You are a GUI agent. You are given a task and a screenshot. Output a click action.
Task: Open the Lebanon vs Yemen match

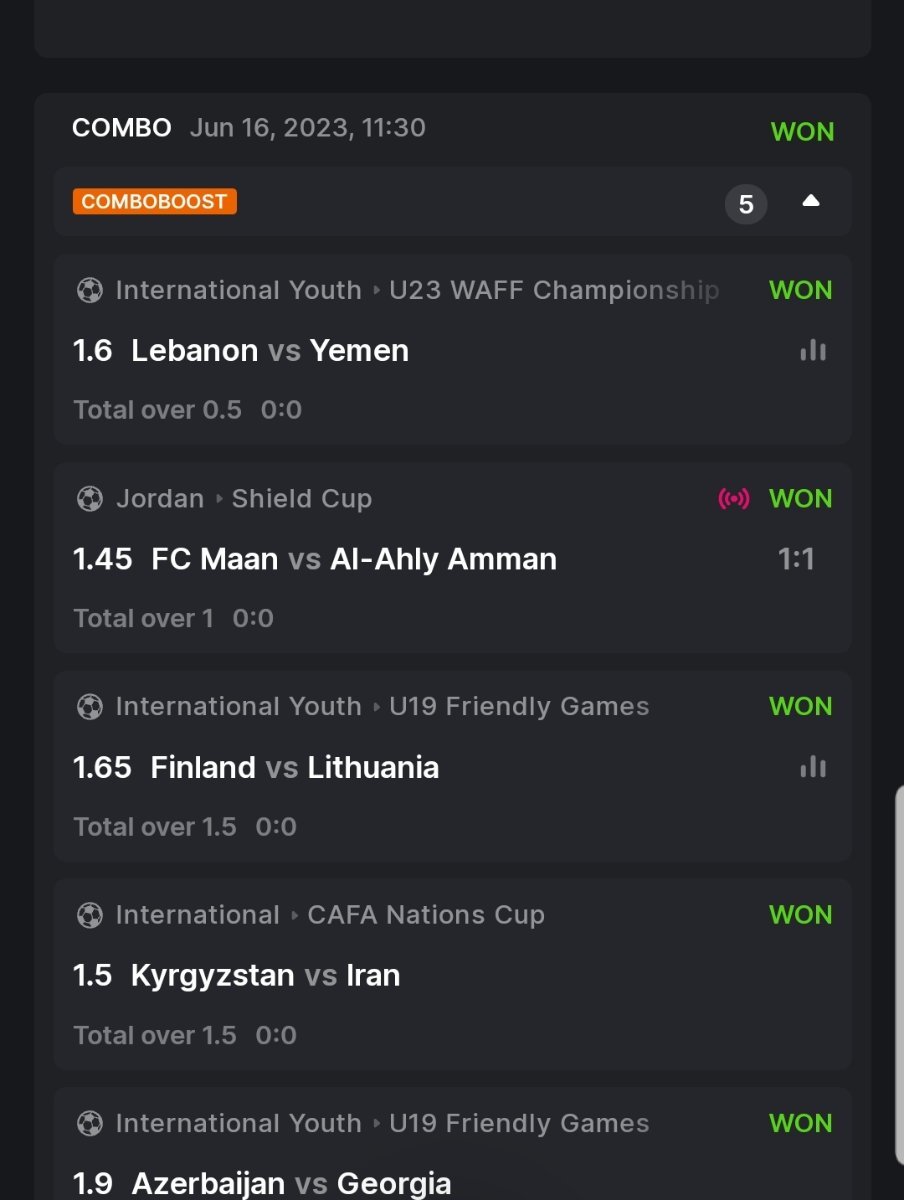click(x=270, y=350)
